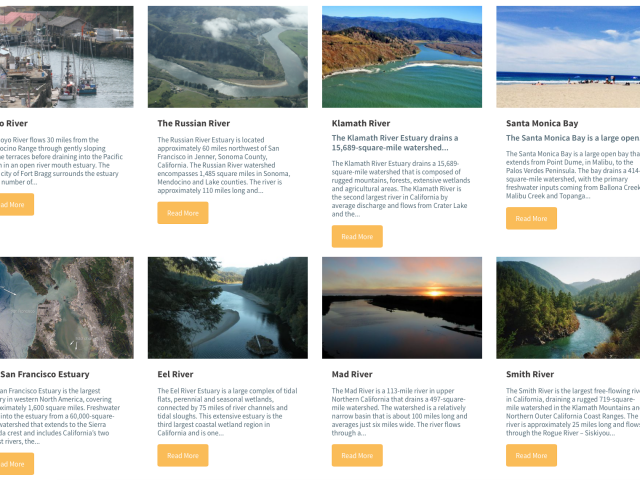Click Read More under Eel River

tap(183, 455)
